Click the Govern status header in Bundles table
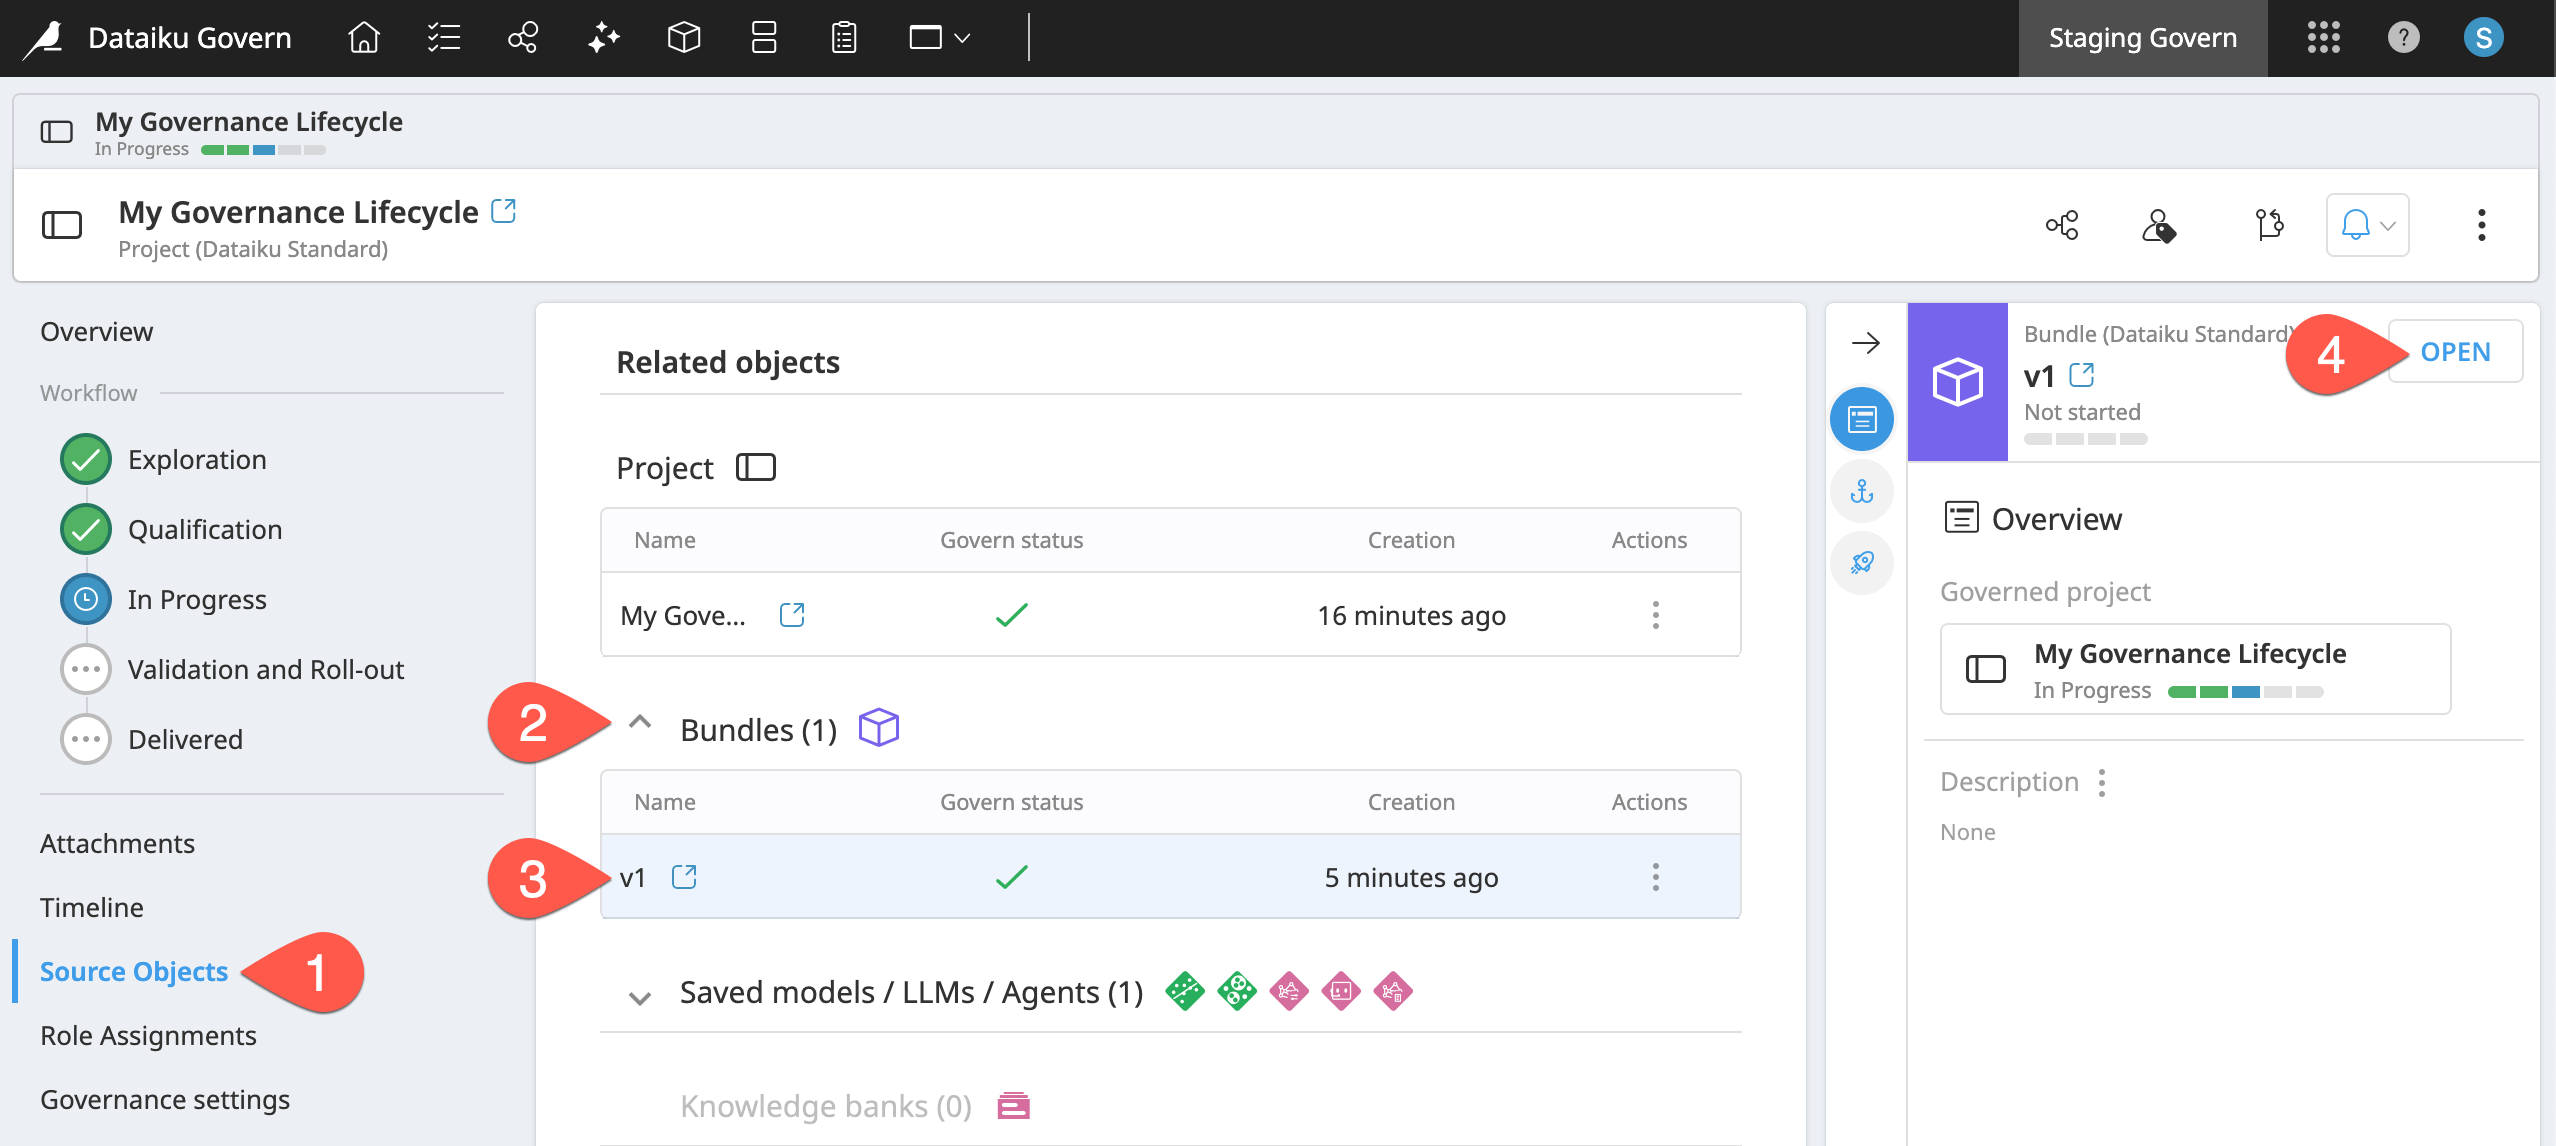This screenshot has width=2556, height=1146. pyautogui.click(x=1011, y=802)
